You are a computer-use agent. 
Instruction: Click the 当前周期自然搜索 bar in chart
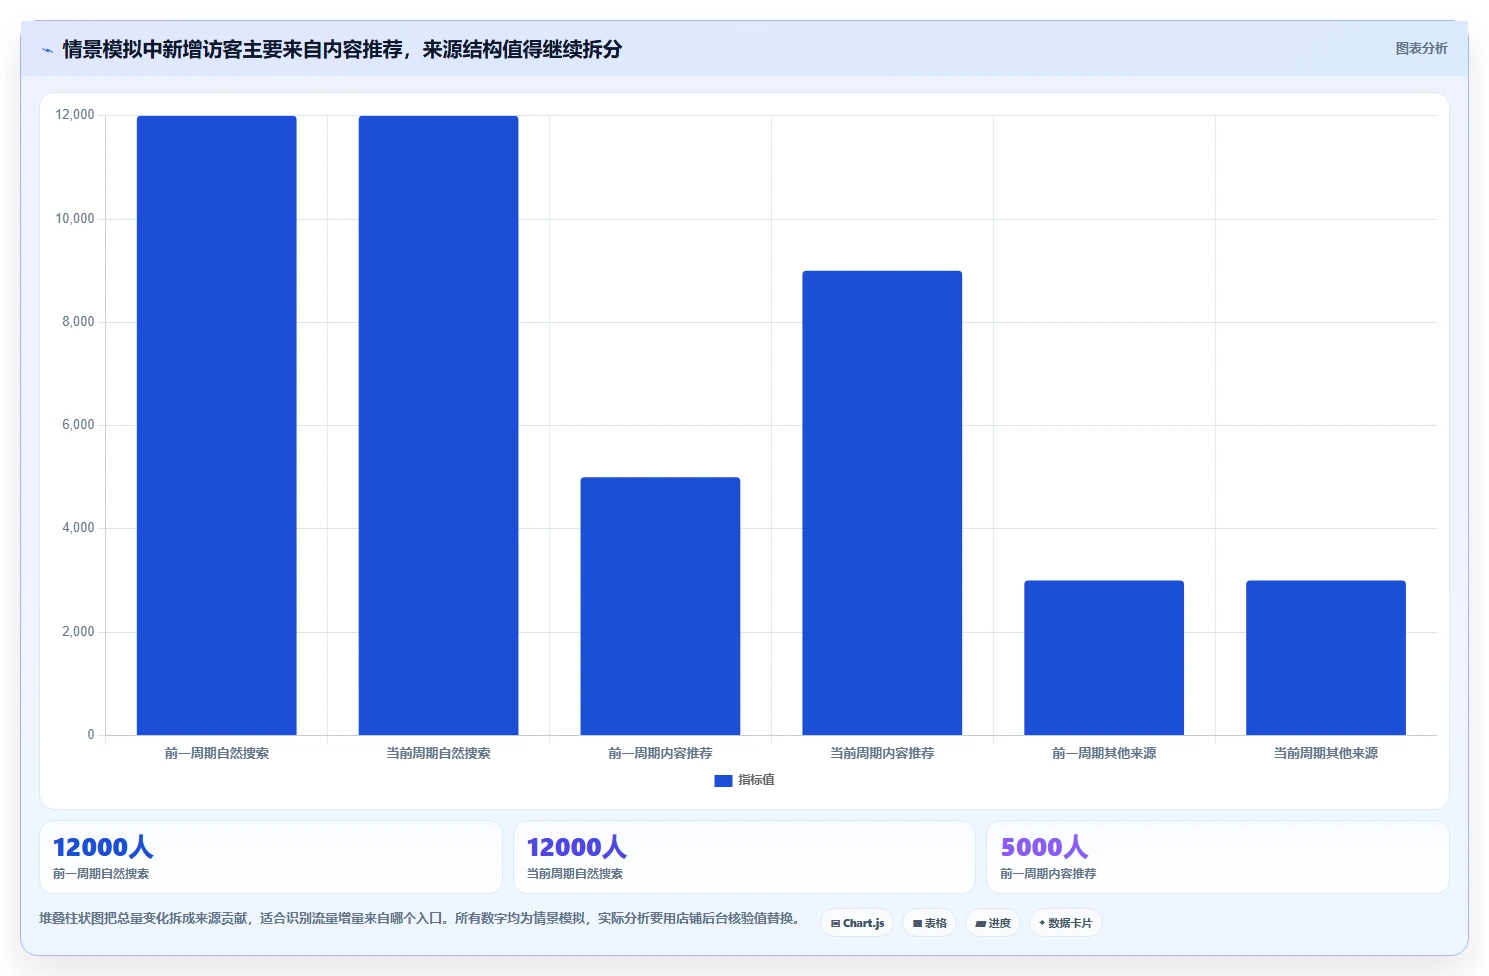[439, 425]
